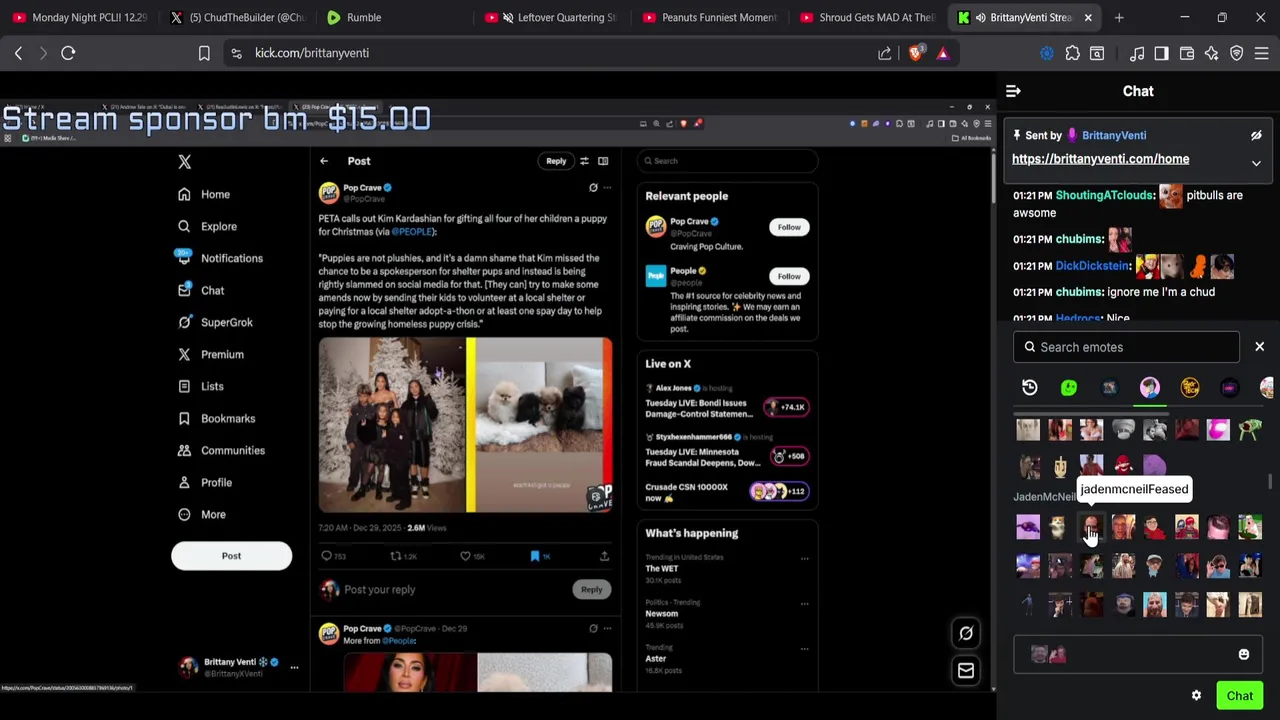Open Communities in the X sidebar

[221, 450]
